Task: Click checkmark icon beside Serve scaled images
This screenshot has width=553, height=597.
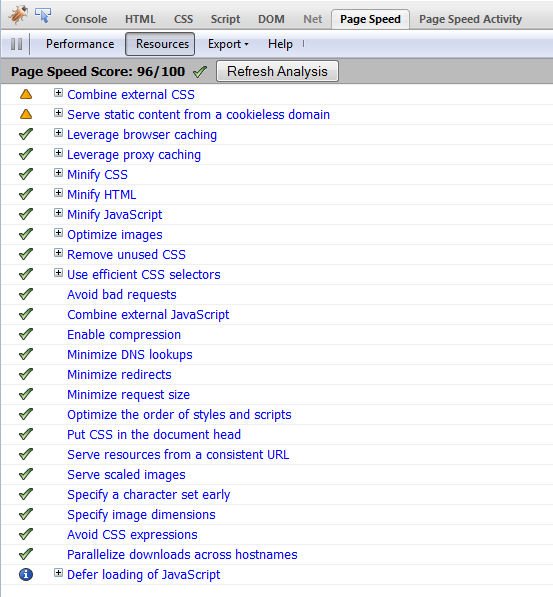Action: coord(26,474)
